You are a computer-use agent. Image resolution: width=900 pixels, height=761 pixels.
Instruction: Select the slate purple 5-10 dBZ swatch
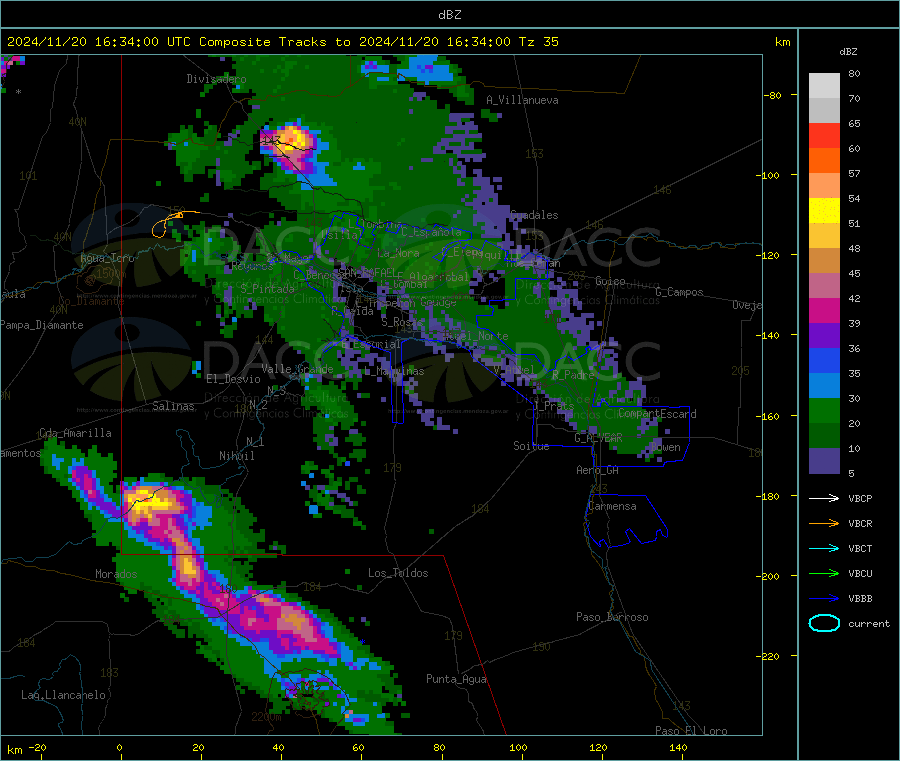coord(824,461)
